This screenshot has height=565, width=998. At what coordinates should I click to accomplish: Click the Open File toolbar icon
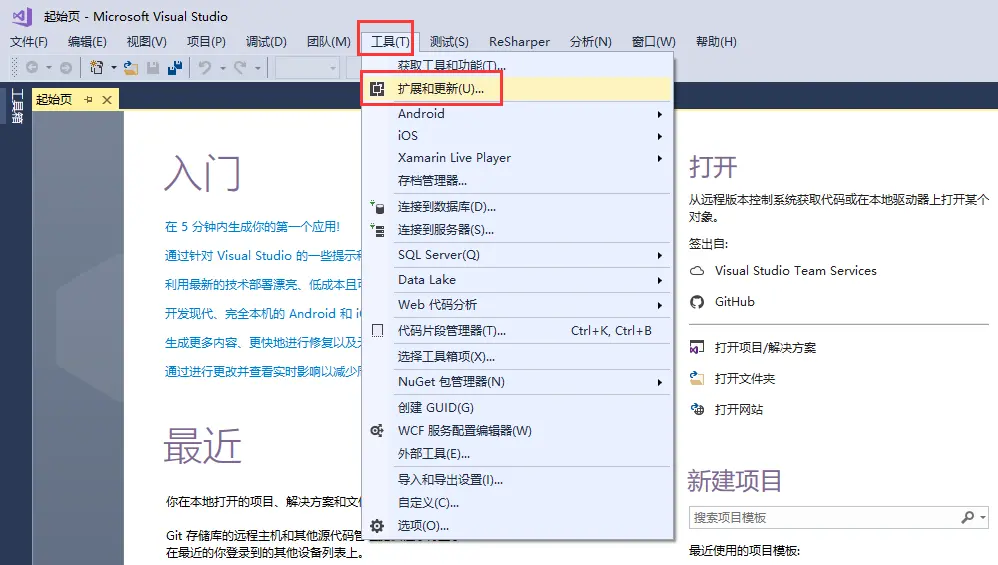[x=131, y=67]
